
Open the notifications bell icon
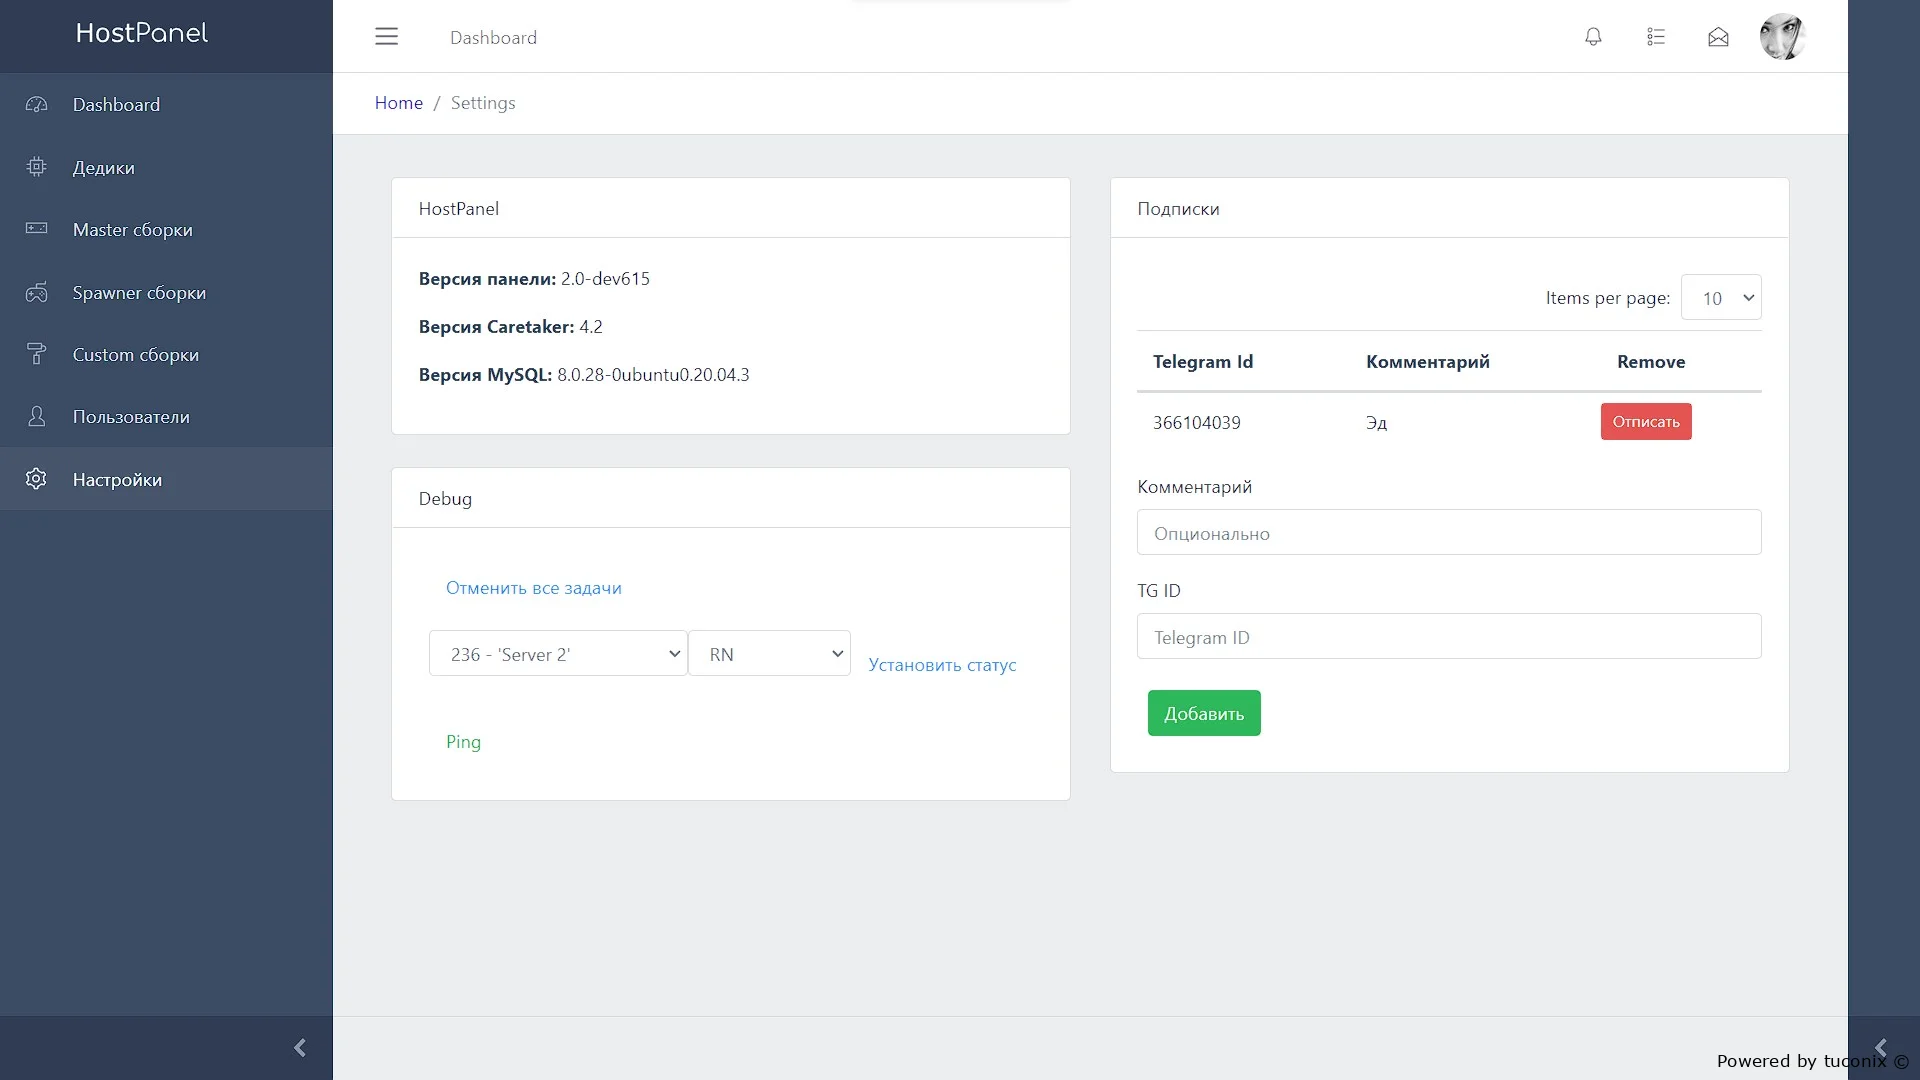tap(1593, 37)
